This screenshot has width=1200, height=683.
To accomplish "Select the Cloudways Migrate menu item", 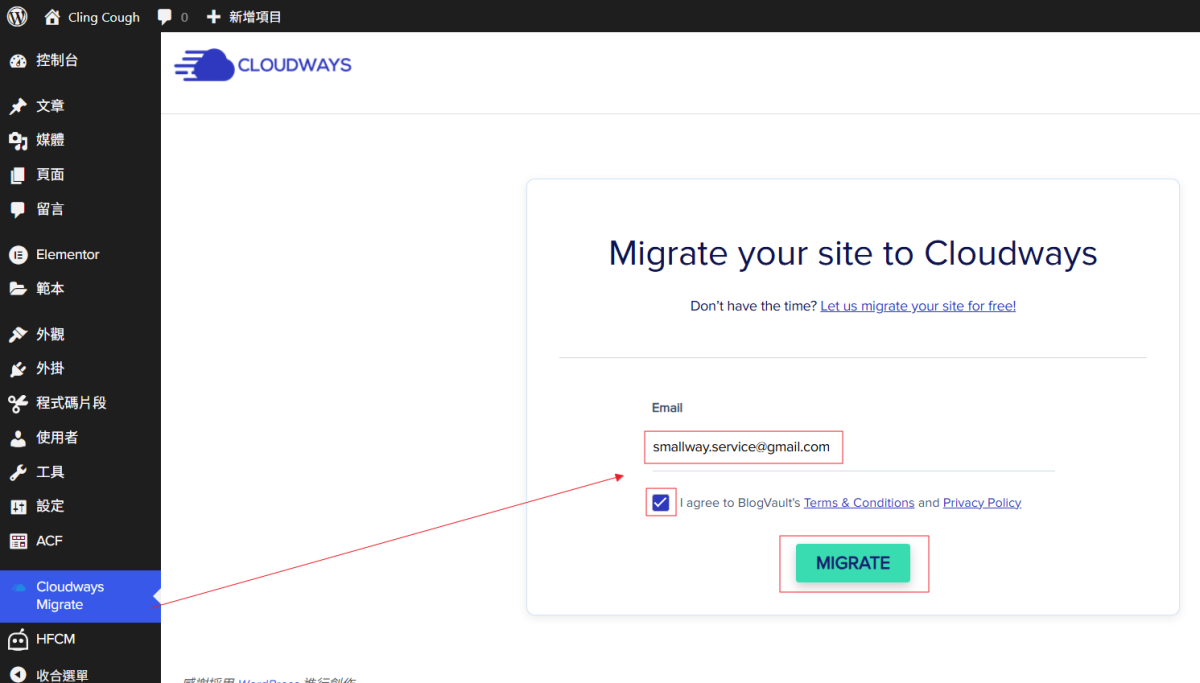I will 70,596.
